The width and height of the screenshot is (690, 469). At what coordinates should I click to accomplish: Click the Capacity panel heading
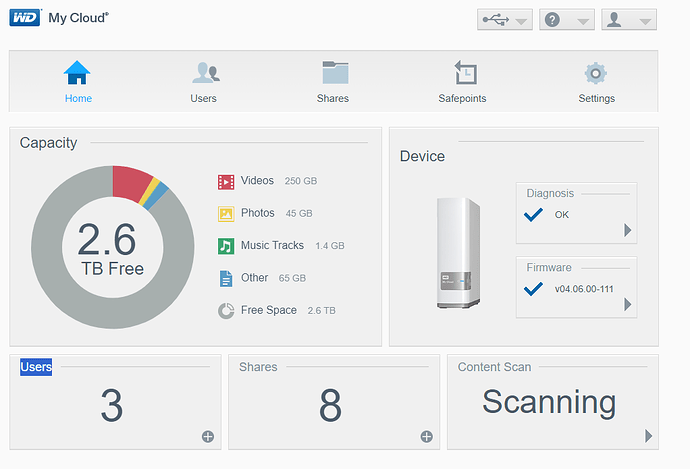[48, 143]
